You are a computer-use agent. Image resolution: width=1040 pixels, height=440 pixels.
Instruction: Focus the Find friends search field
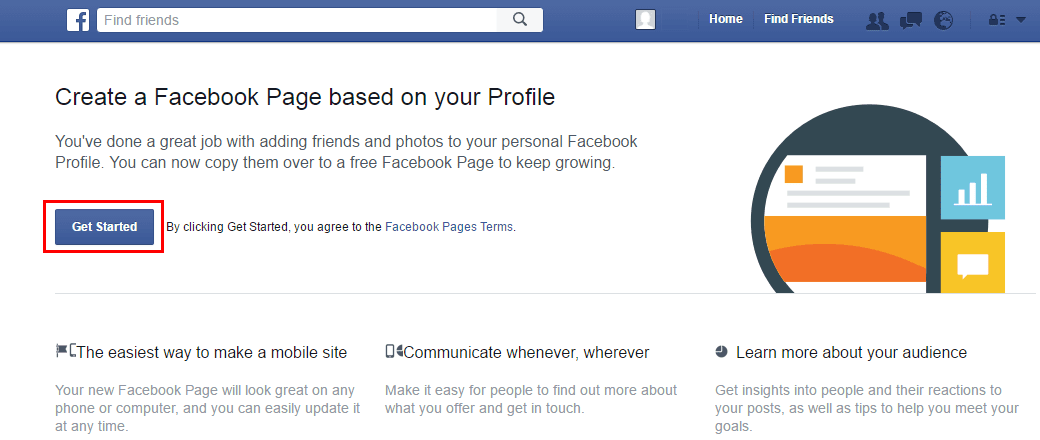pyautogui.click(x=297, y=20)
